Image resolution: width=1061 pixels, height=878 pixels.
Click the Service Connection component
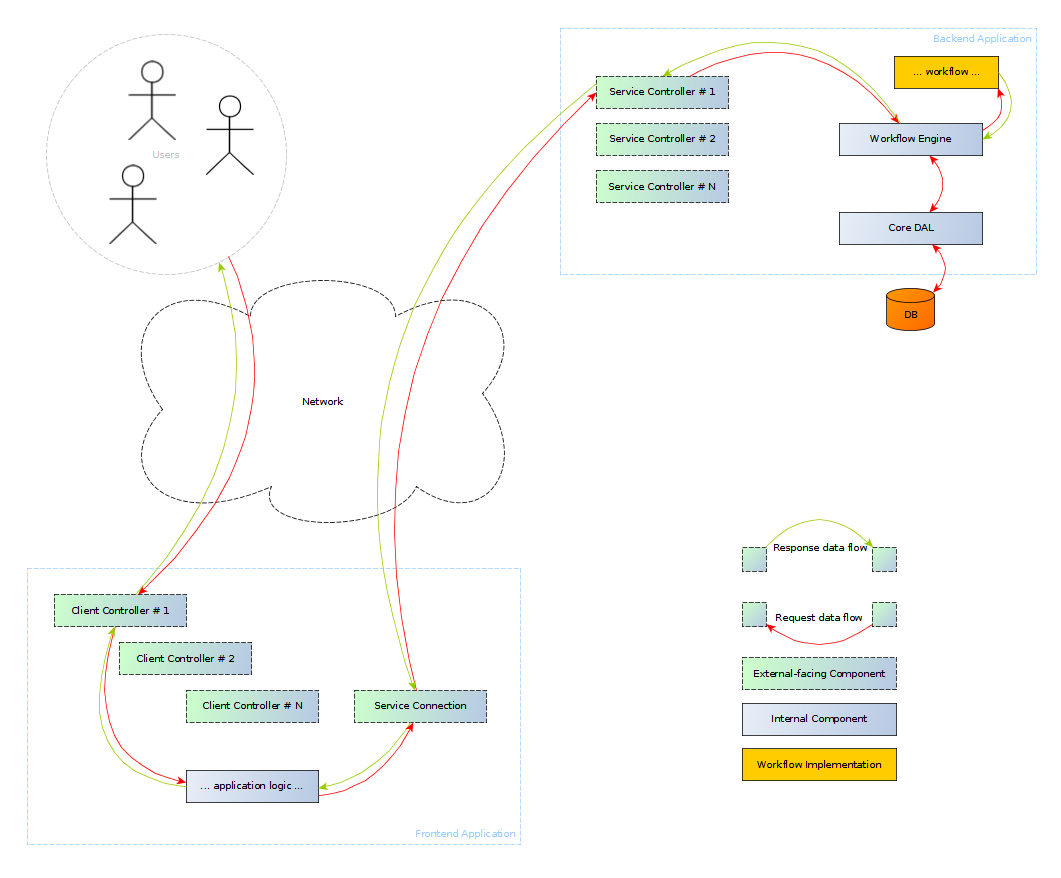420,706
